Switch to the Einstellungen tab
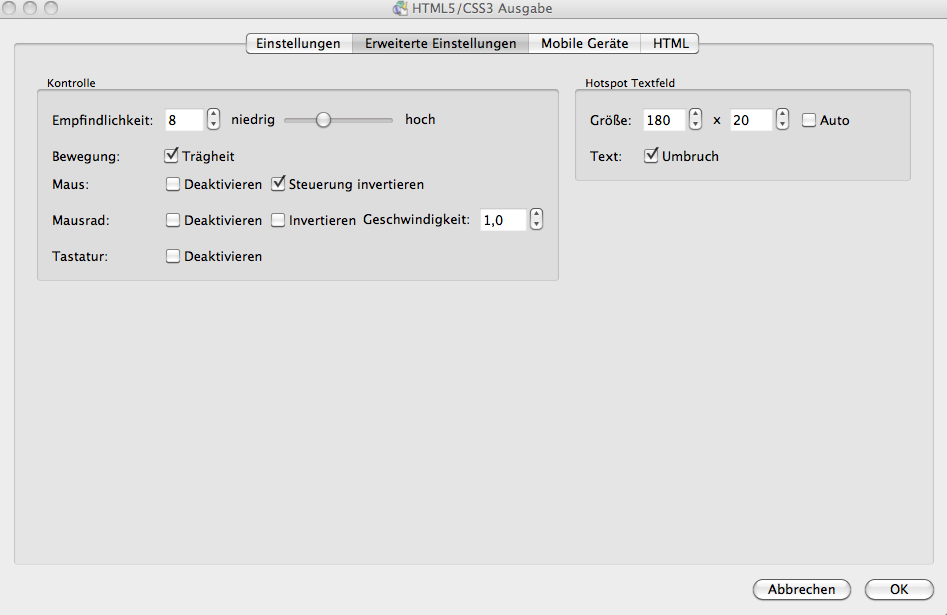 tap(298, 43)
